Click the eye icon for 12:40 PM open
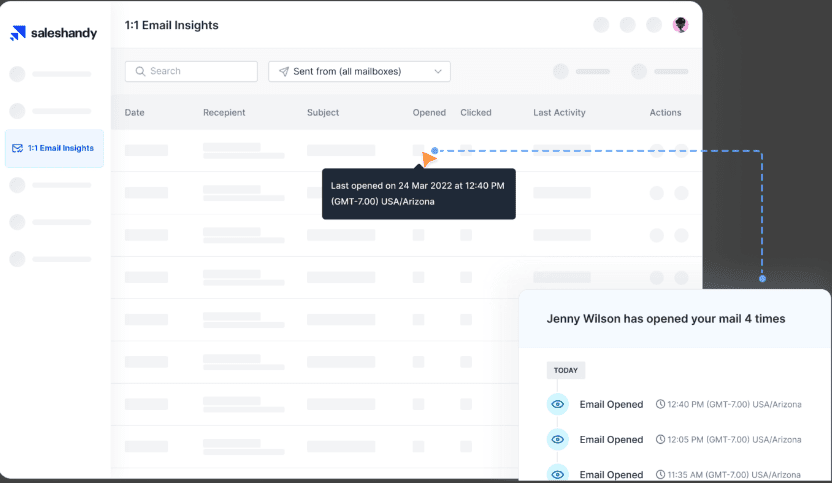Viewport: 832px width, 483px height. tap(558, 404)
